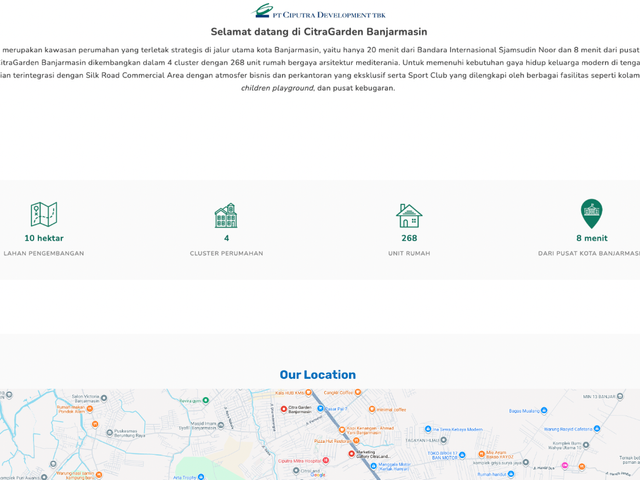This screenshot has width=640, height=480.
Task: Select the Salon Victoria Banjarmasin map pin
Action: click(x=104, y=398)
